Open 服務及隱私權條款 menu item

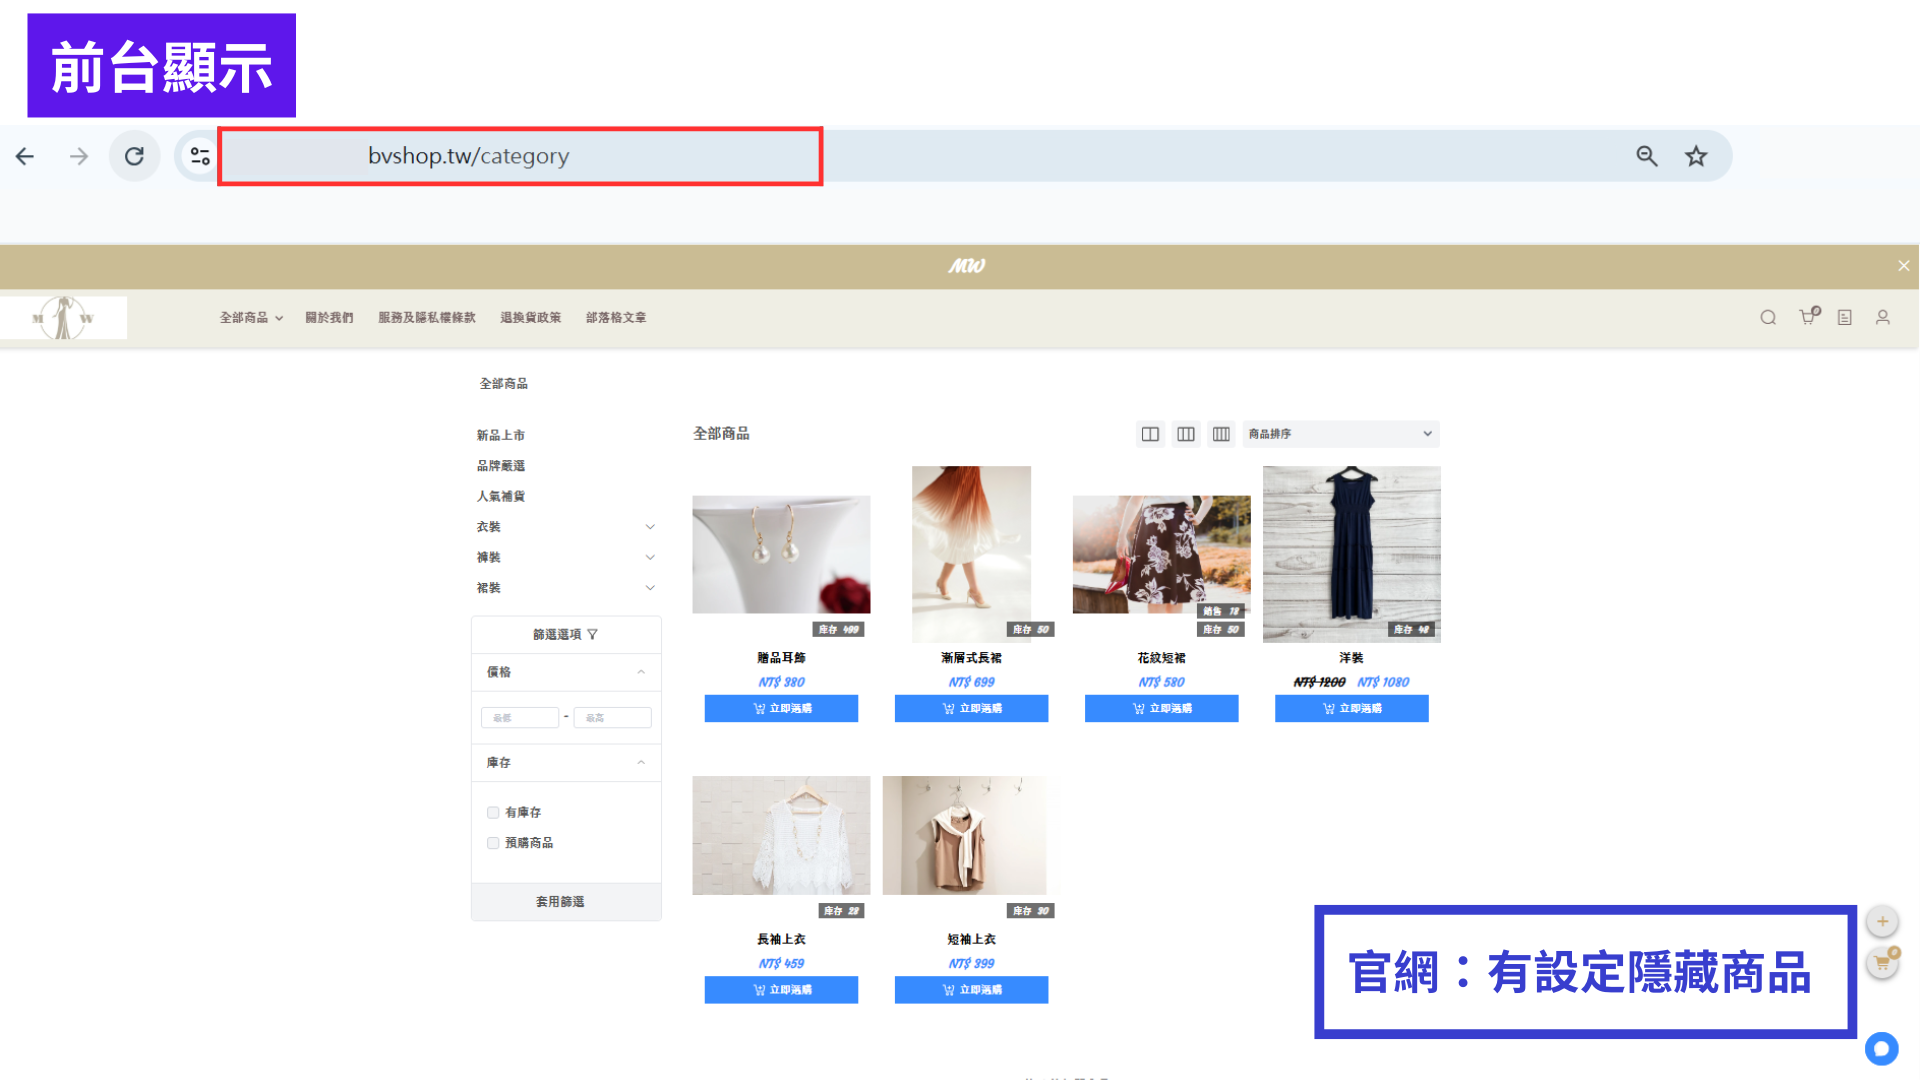(x=427, y=318)
